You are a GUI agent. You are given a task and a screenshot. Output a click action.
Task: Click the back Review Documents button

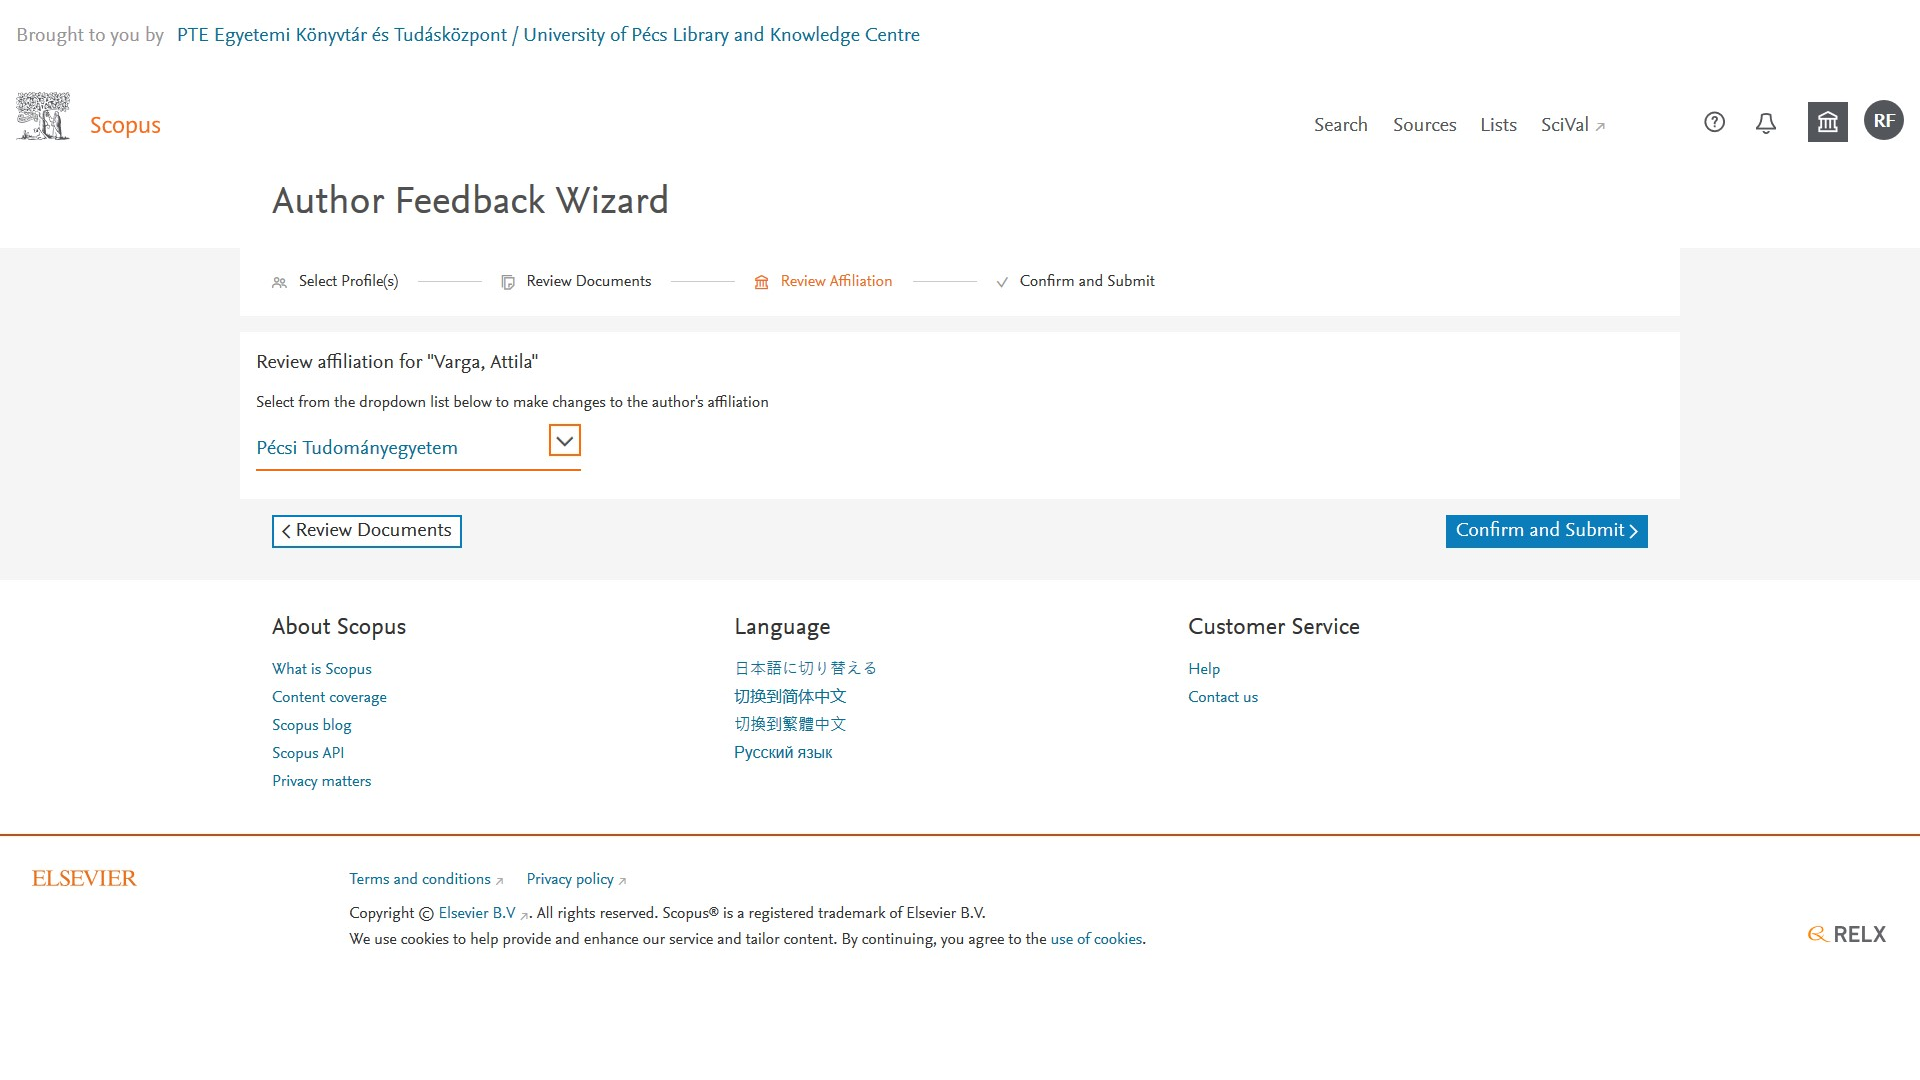[x=367, y=531]
